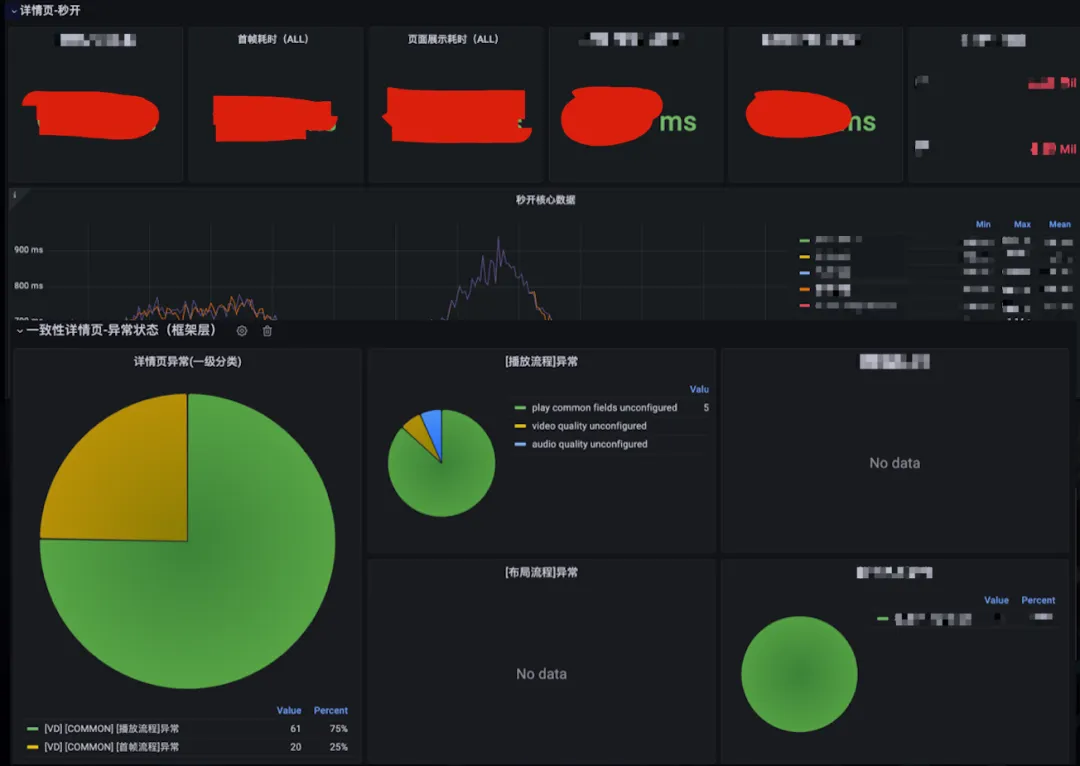This screenshot has width=1080, height=766.
Task: Sort 详情页异常 legend by Percent column
Action: tap(331, 710)
